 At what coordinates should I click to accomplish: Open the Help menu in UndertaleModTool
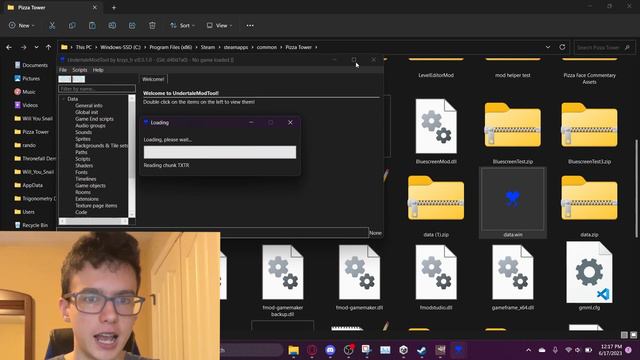[98, 70]
